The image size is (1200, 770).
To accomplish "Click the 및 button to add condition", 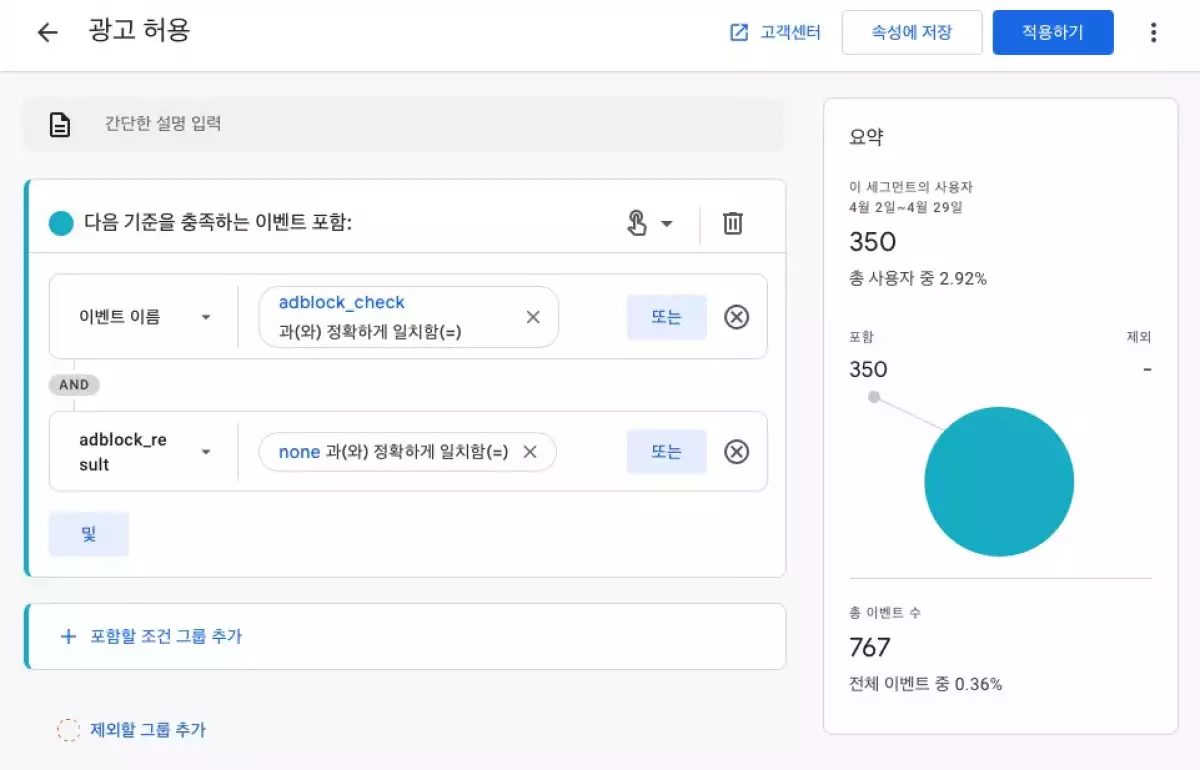I will click(x=89, y=534).
